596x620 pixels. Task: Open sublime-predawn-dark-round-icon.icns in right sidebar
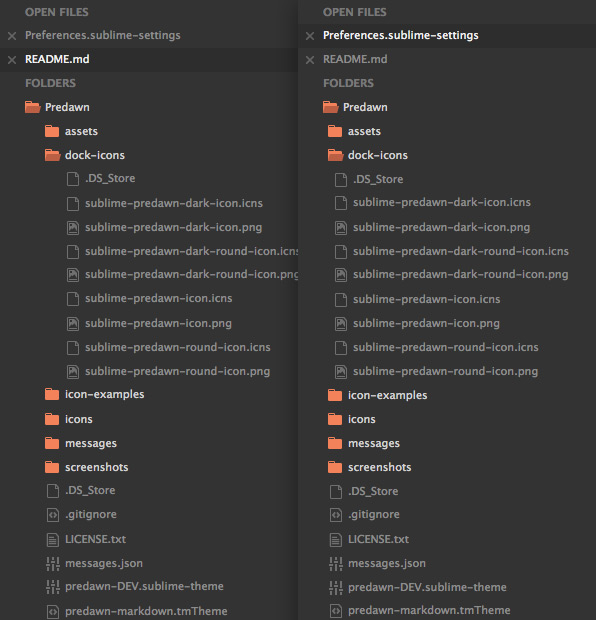(x=461, y=251)
